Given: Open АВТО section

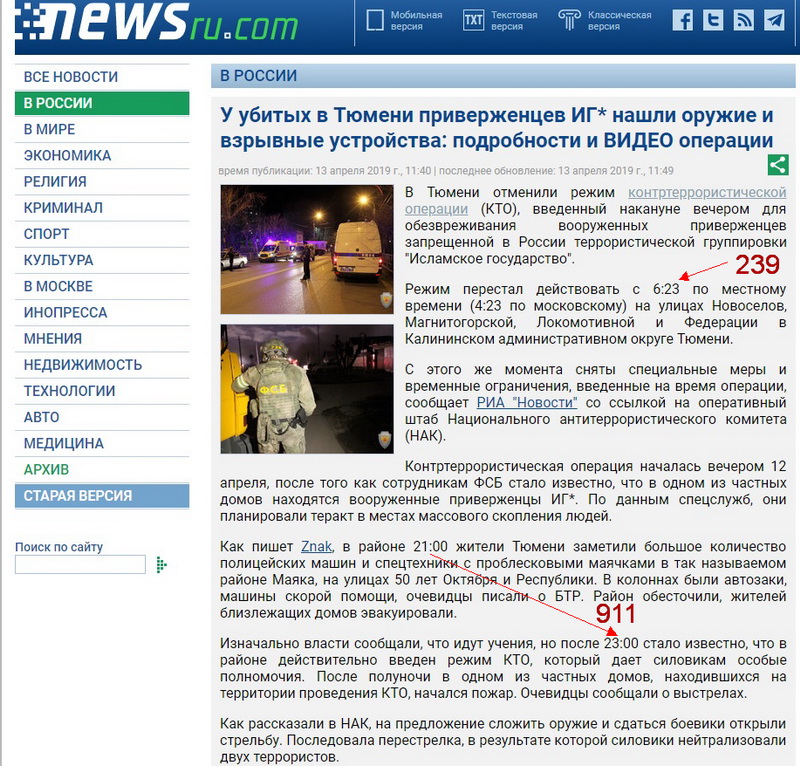Looking at the screenshot, I should 102,417.
